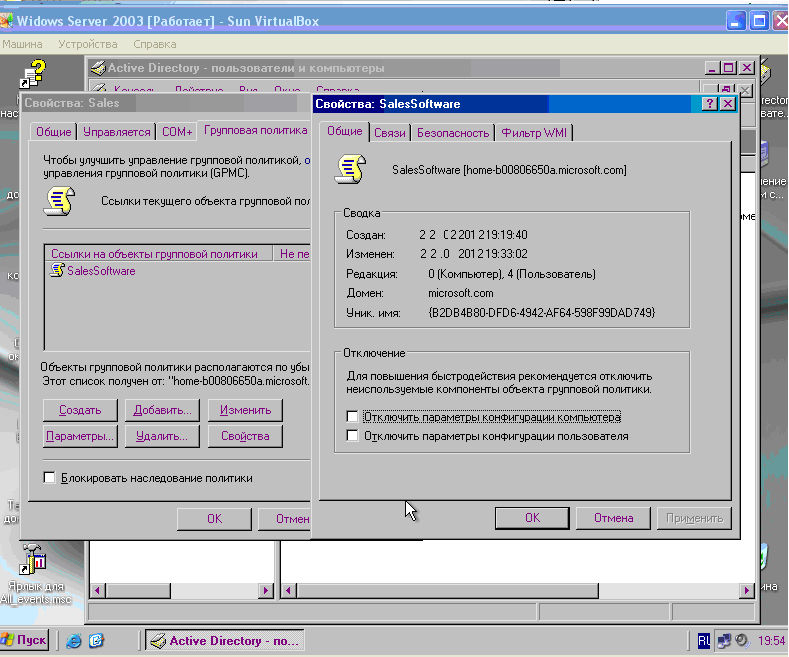
Task: Click the SalesSoftware scroll icon in properties dialog
Action: click(x=350, y=170)
